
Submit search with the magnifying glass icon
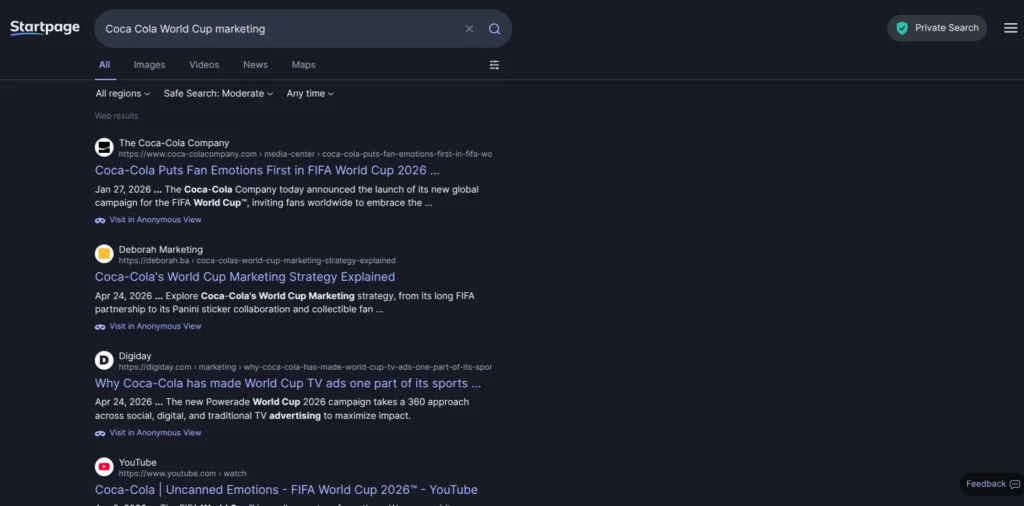coord(494,29)
